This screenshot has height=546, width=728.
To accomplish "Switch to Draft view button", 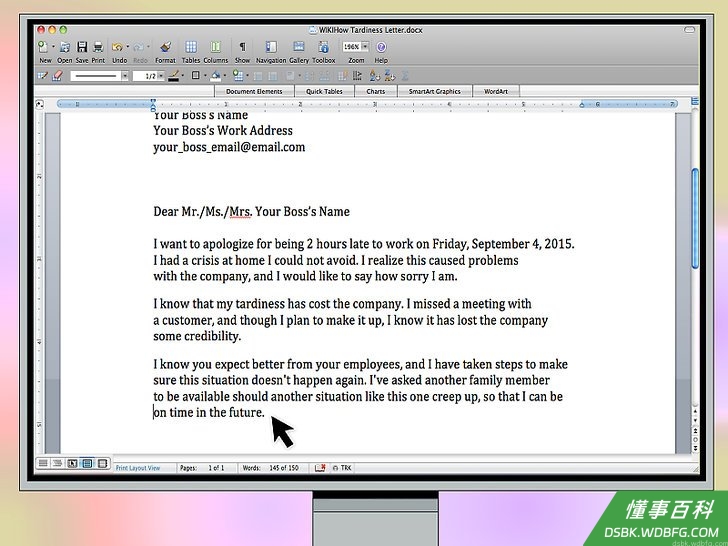I will 43,463.
